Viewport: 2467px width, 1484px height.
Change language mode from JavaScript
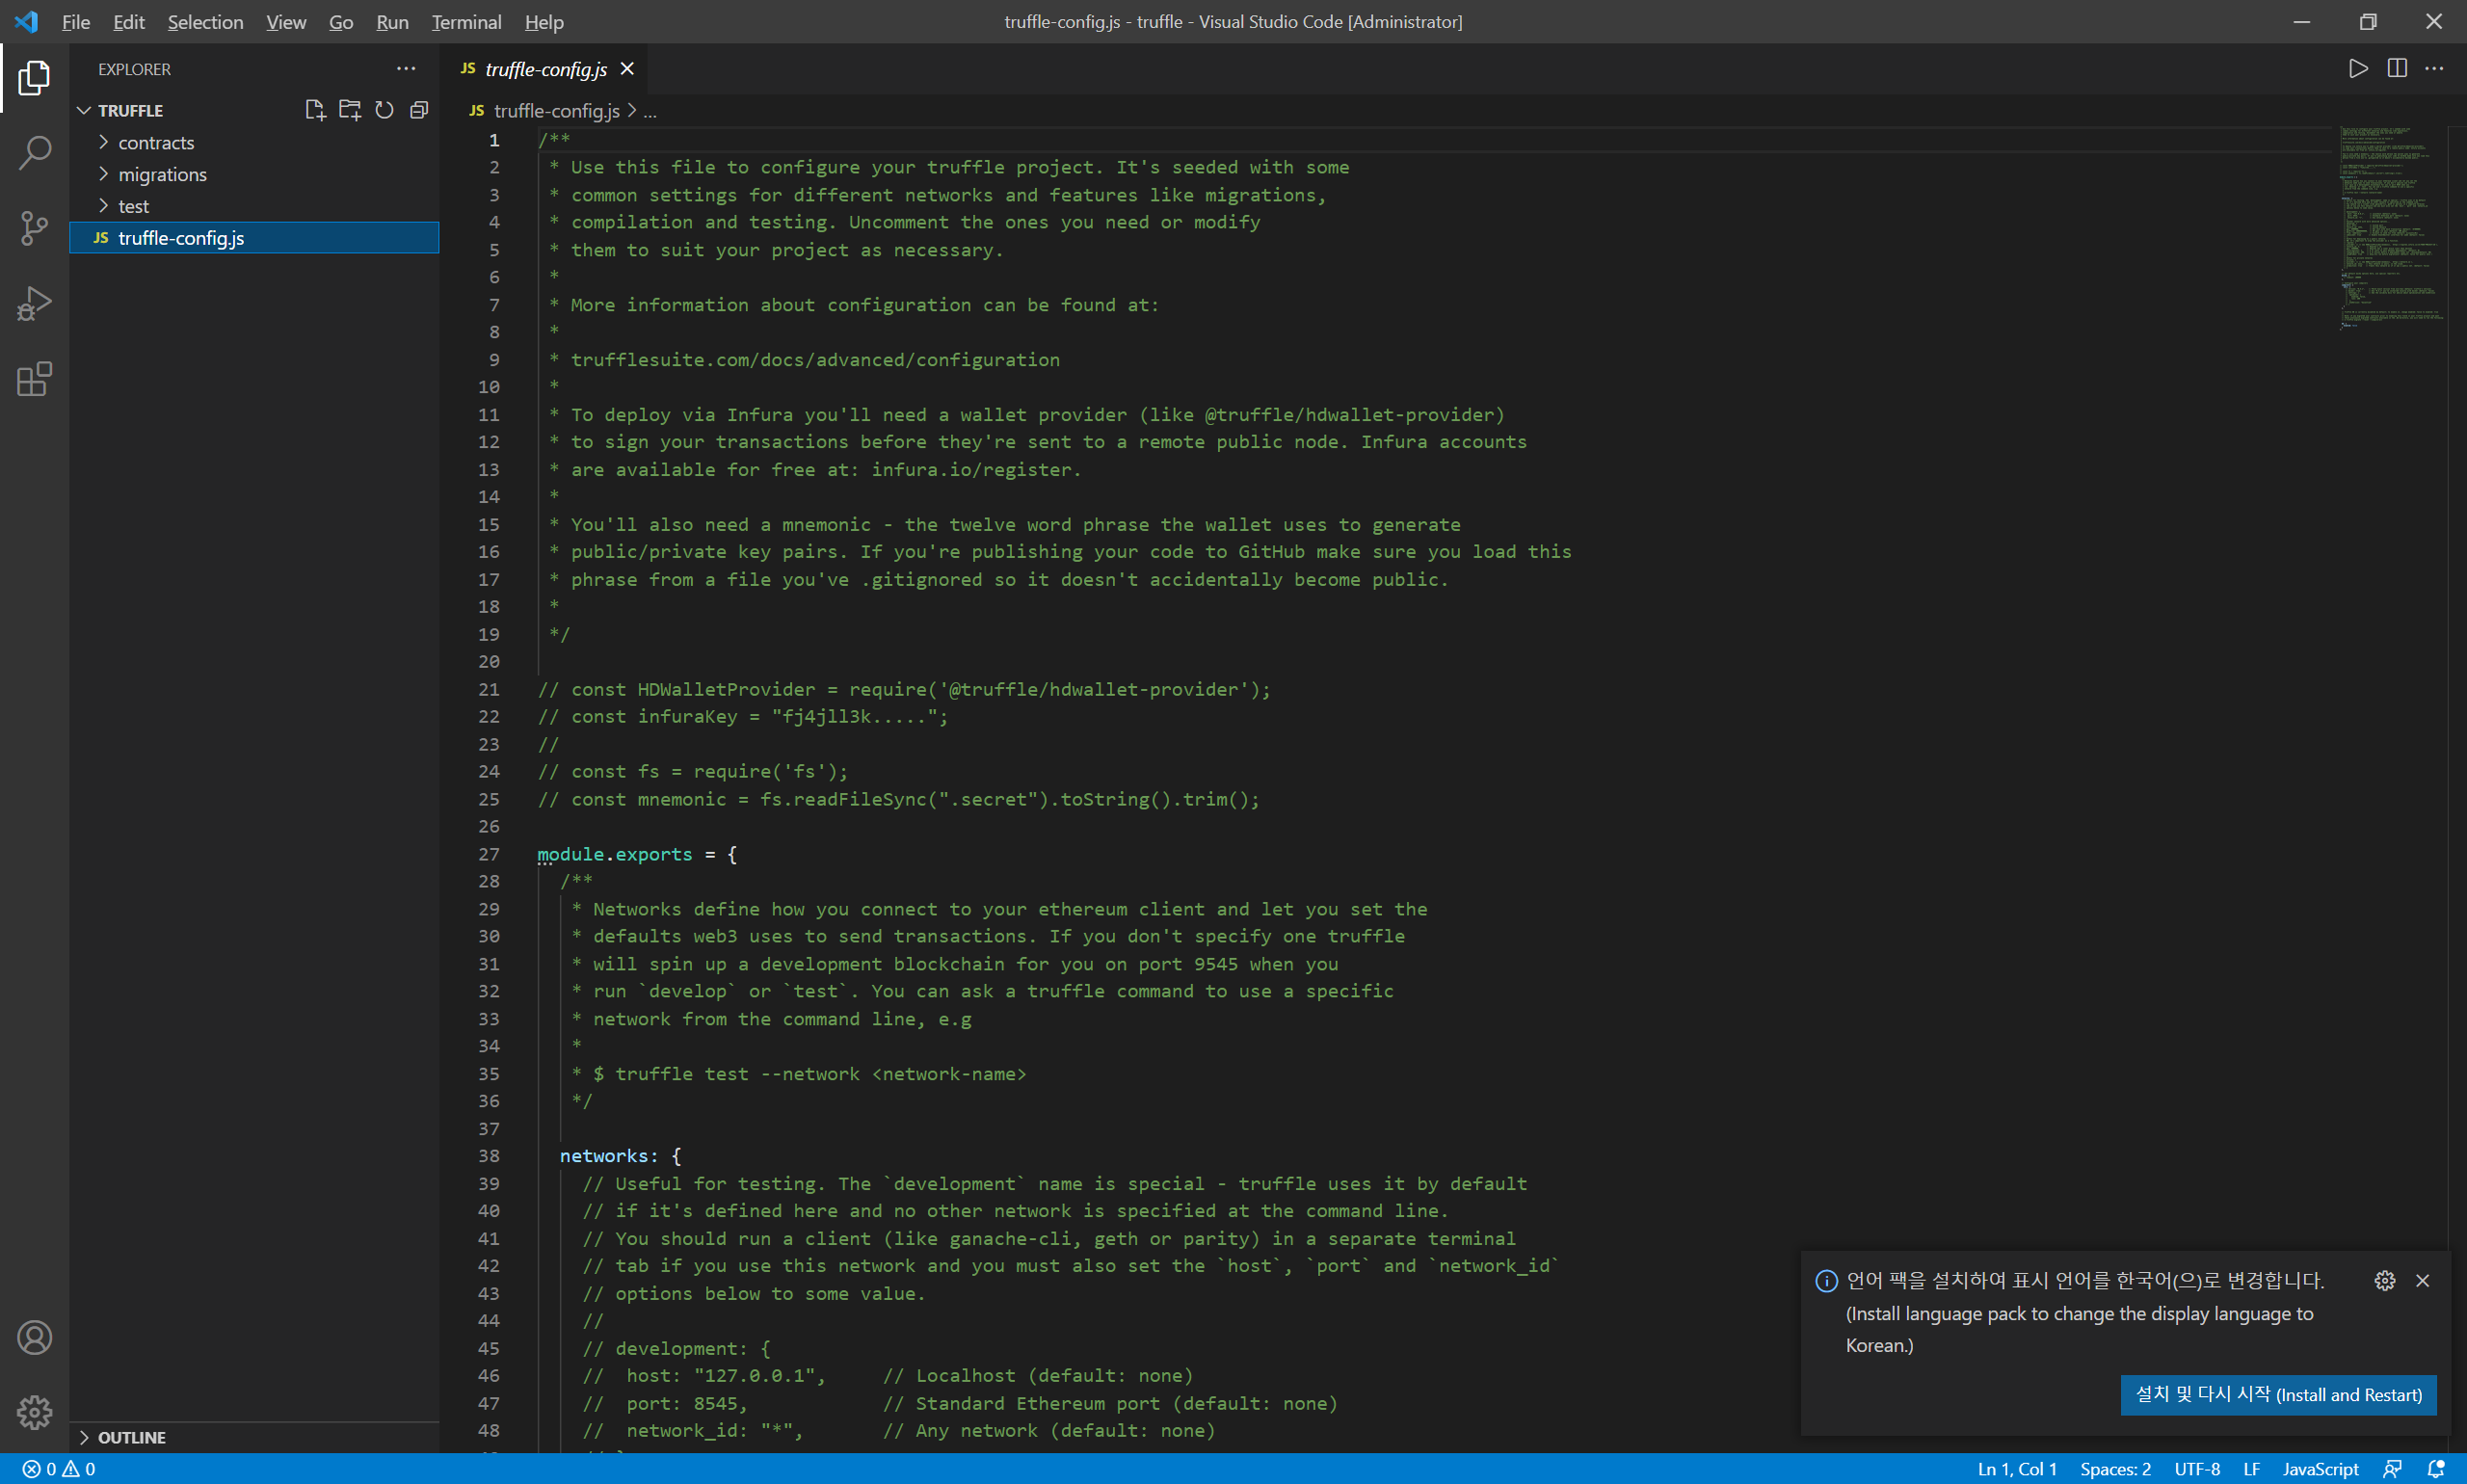coord(2319,1469)
